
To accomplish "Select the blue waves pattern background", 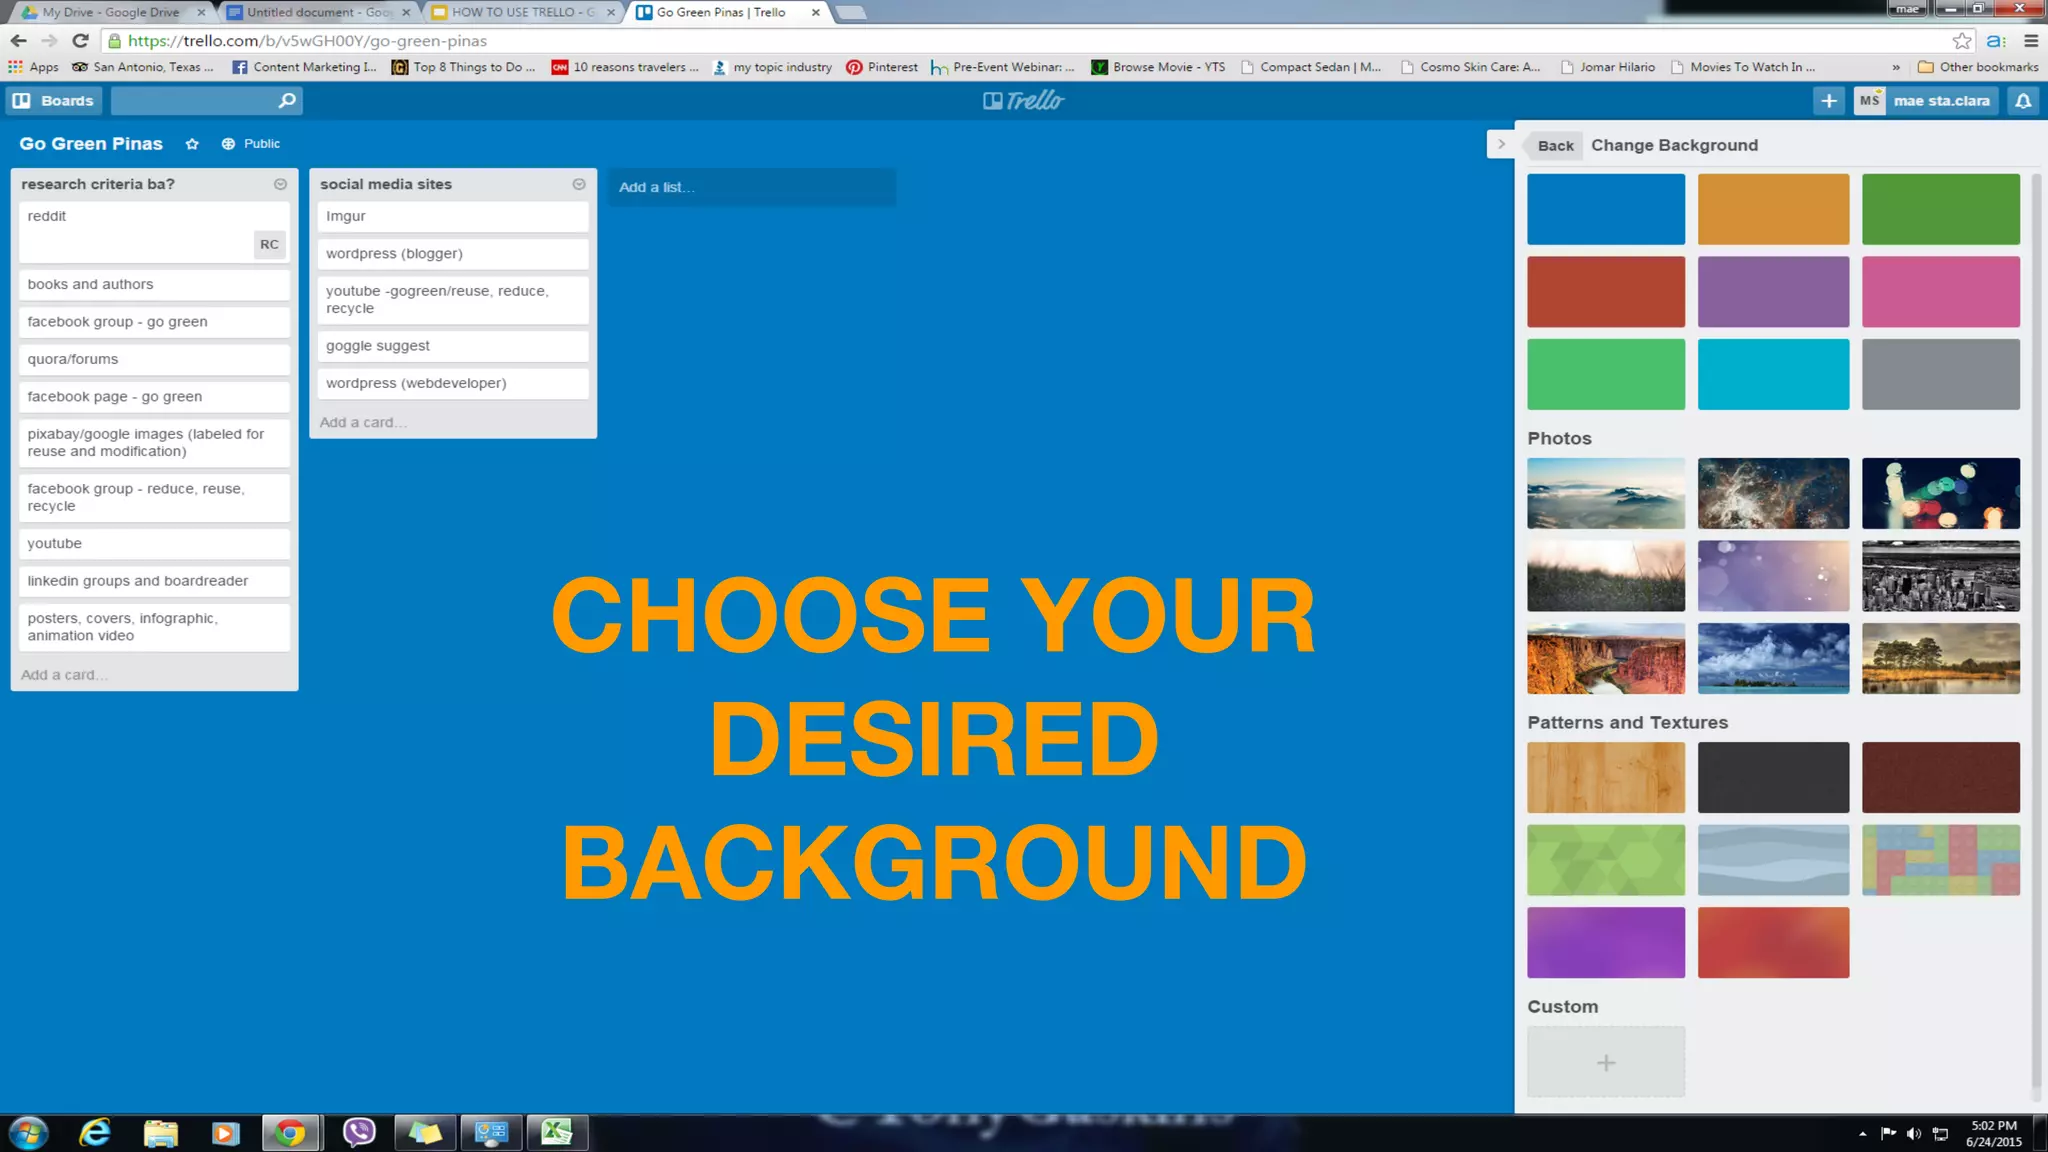I will coord(1773,860).
